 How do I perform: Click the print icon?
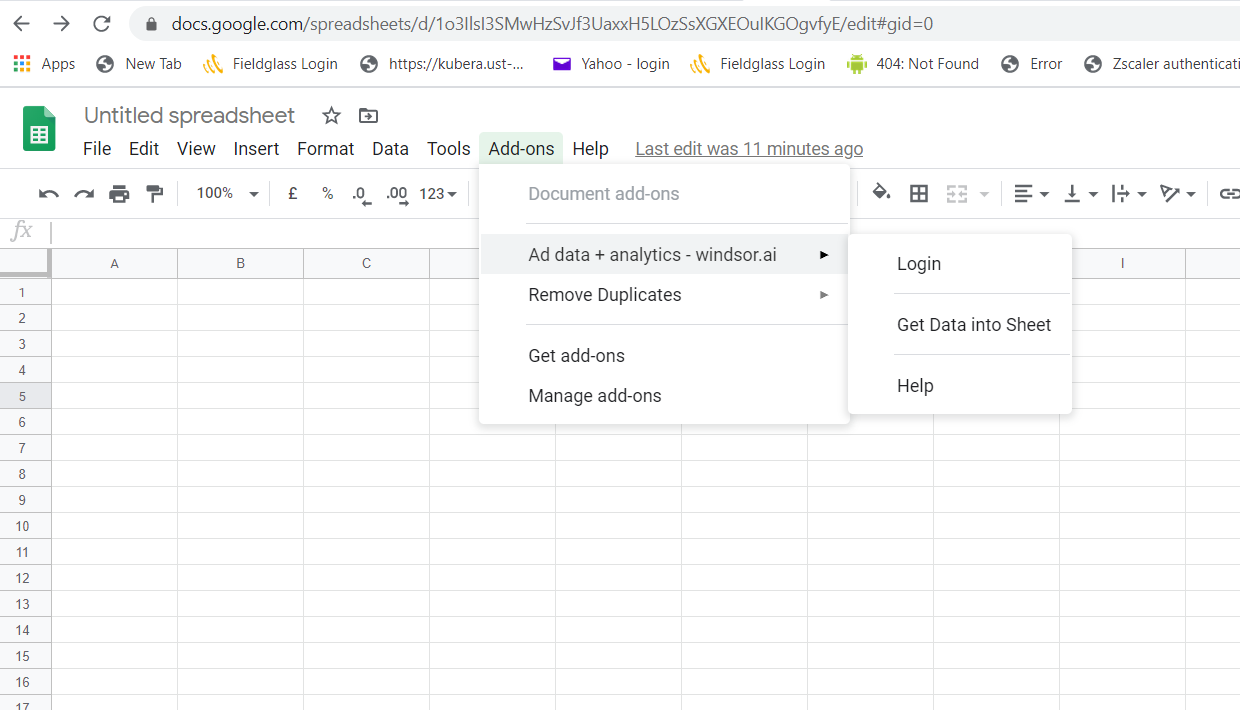[119, 194]
